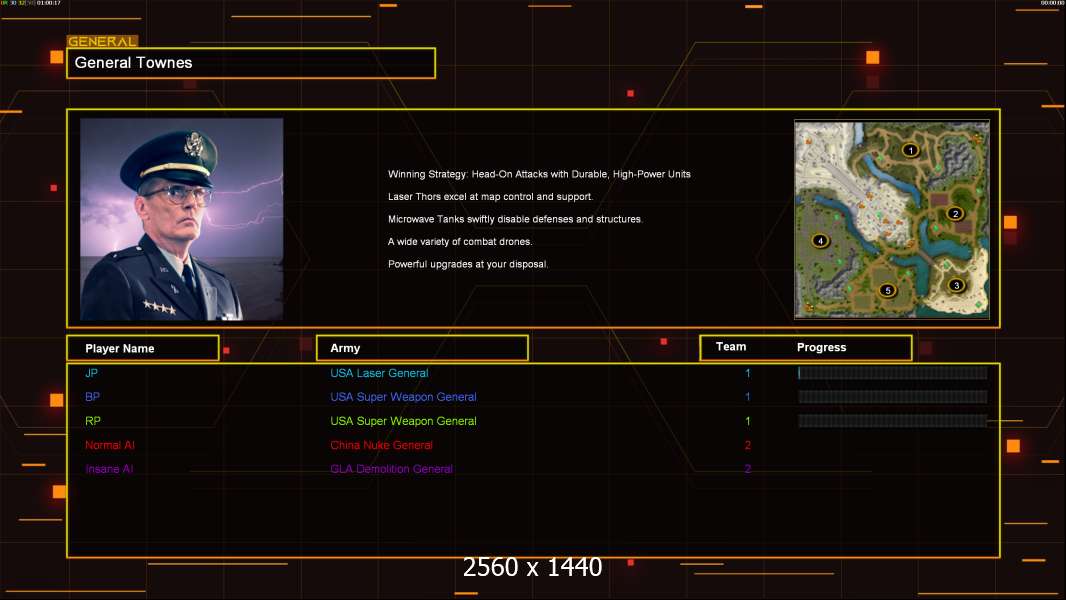Image resolution: width=1066 pixels, height=600 pixels.
Task: Click General Townes portrait image
Action: click(182, 219)
